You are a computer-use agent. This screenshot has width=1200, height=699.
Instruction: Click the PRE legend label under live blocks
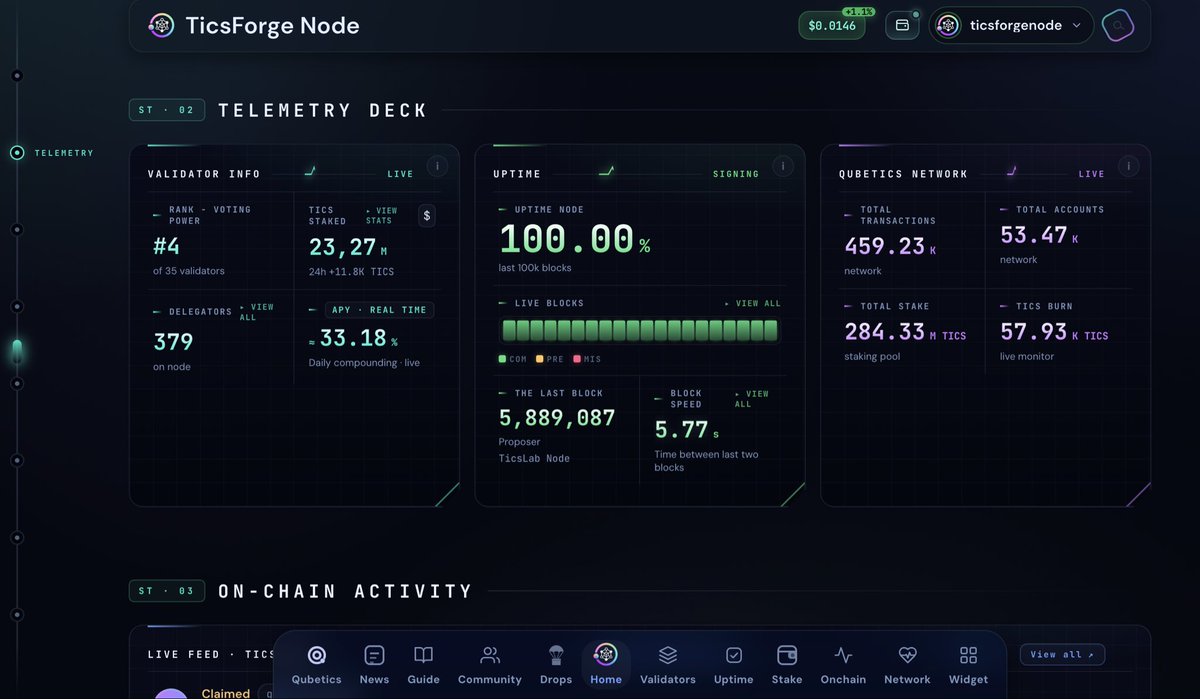(550, 359)
